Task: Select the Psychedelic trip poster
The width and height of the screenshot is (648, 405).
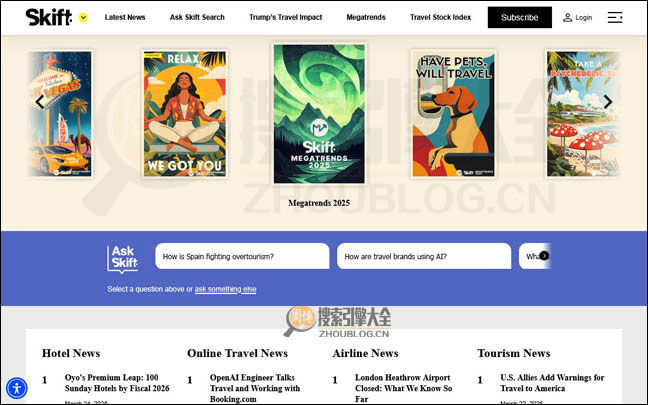Action: click(583, 114)
